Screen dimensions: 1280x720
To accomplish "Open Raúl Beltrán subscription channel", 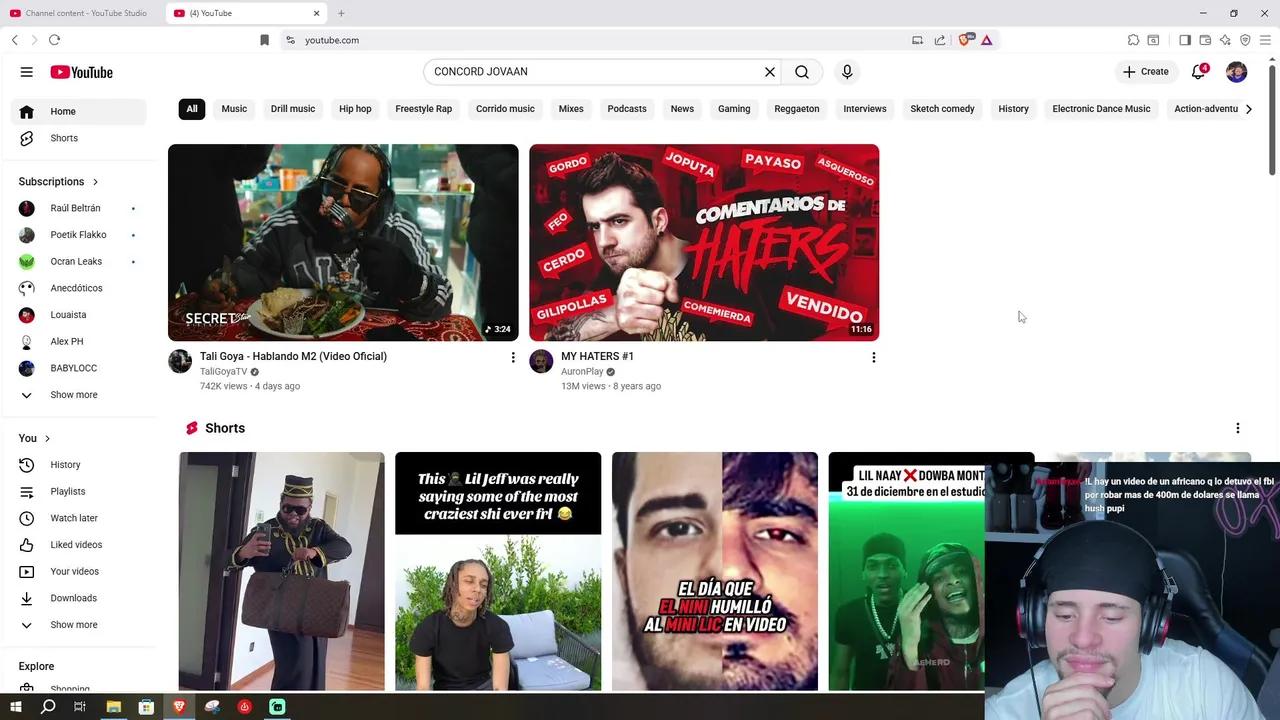I will pyautogui.click(x=78, y=208).
